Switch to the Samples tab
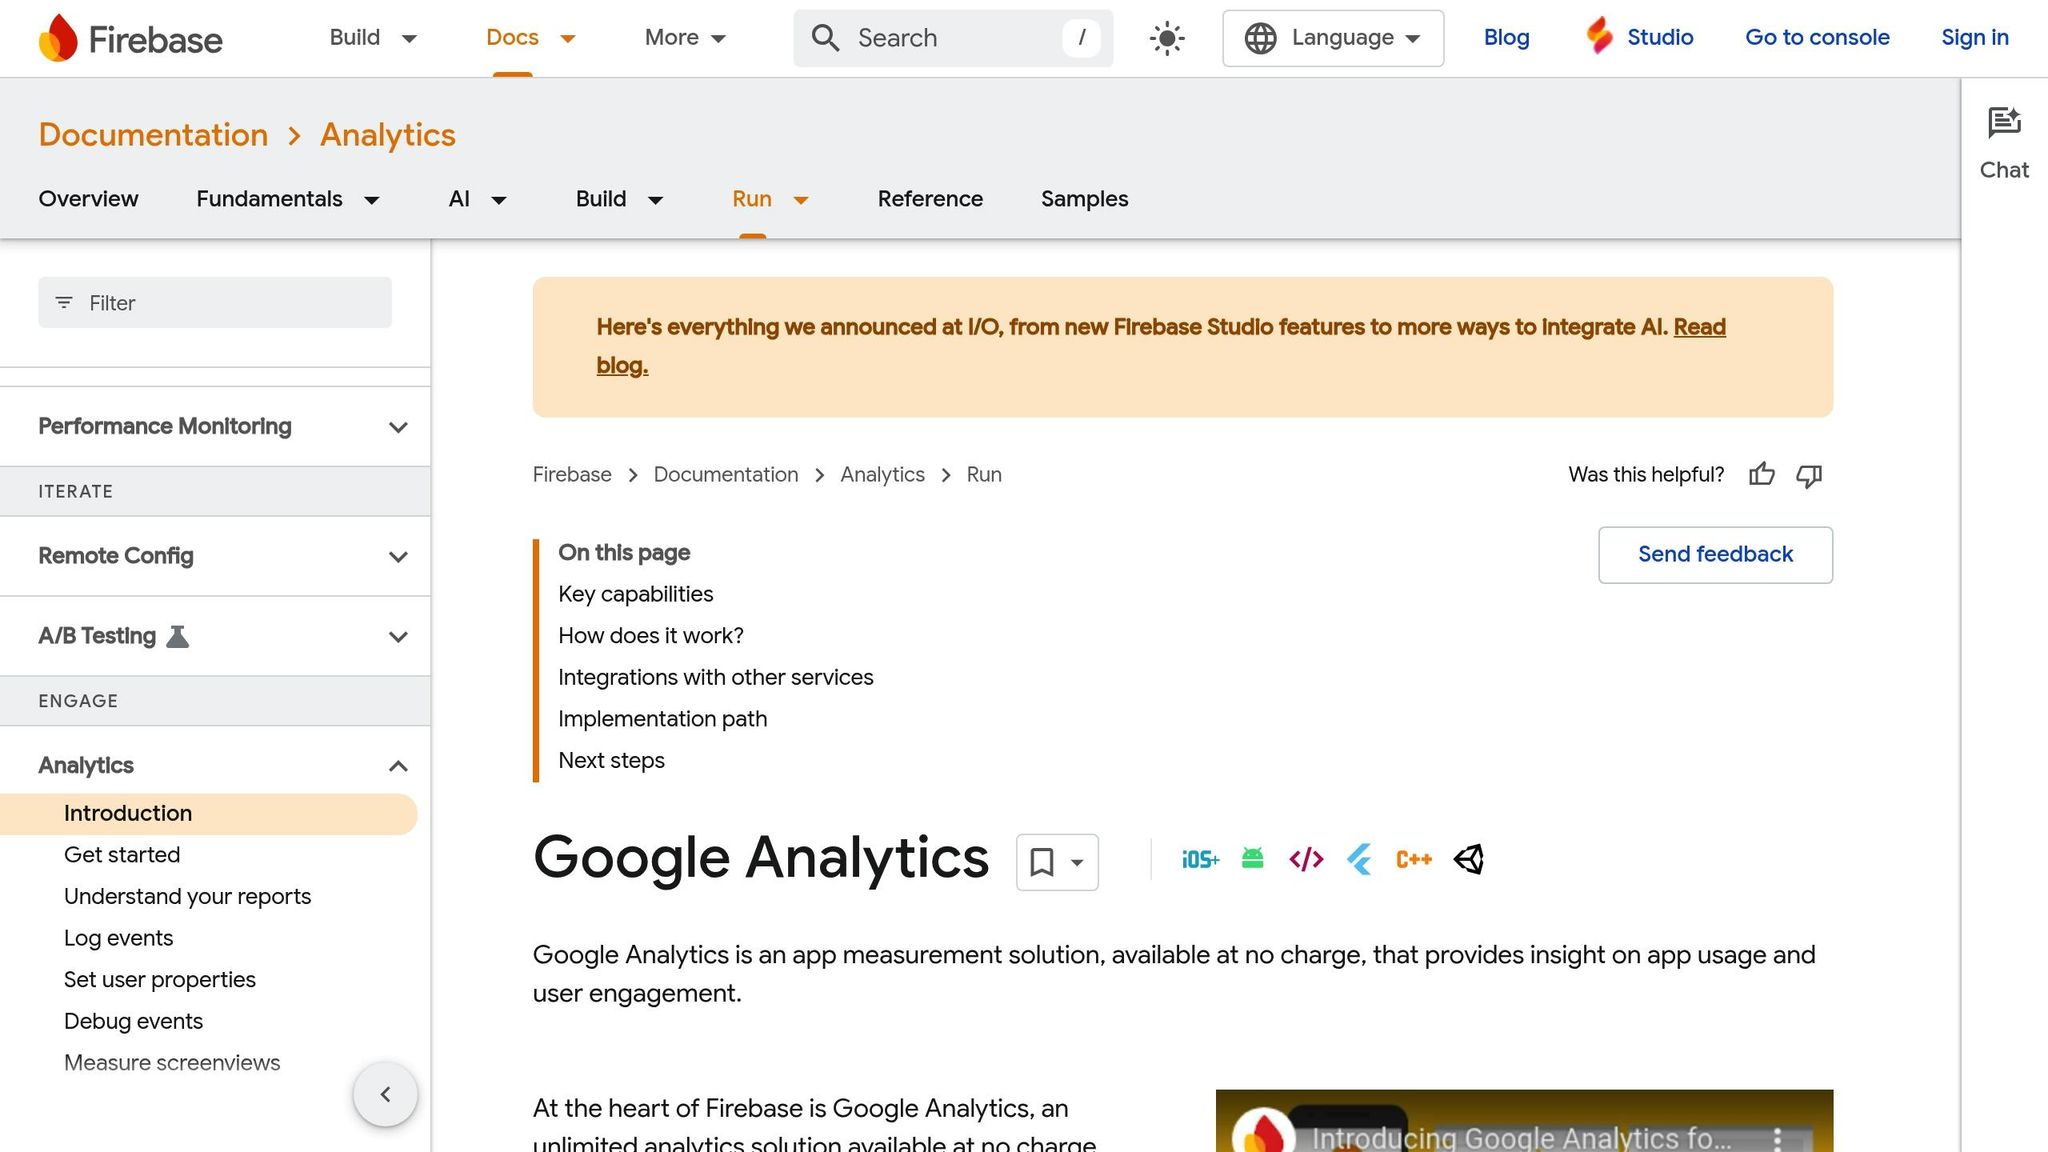This screenshot has height=1152, width=2048. [x=1084, y=199]
